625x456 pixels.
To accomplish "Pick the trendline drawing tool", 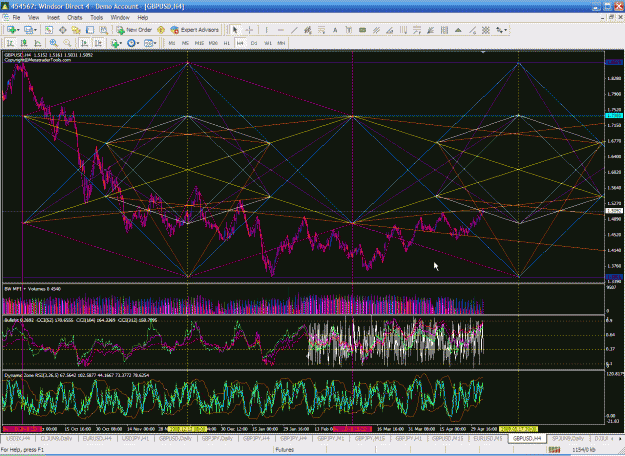I will click(294, 30).
